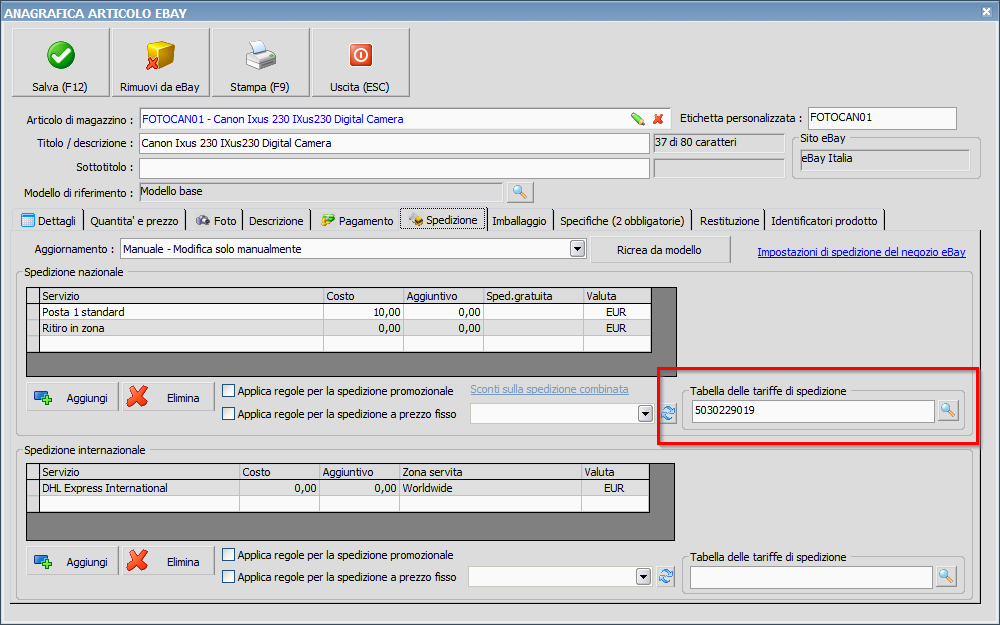Click the 'Worldwide' zona servita cell
This screenshot has height=625, width=1000.
click(490, 488)
